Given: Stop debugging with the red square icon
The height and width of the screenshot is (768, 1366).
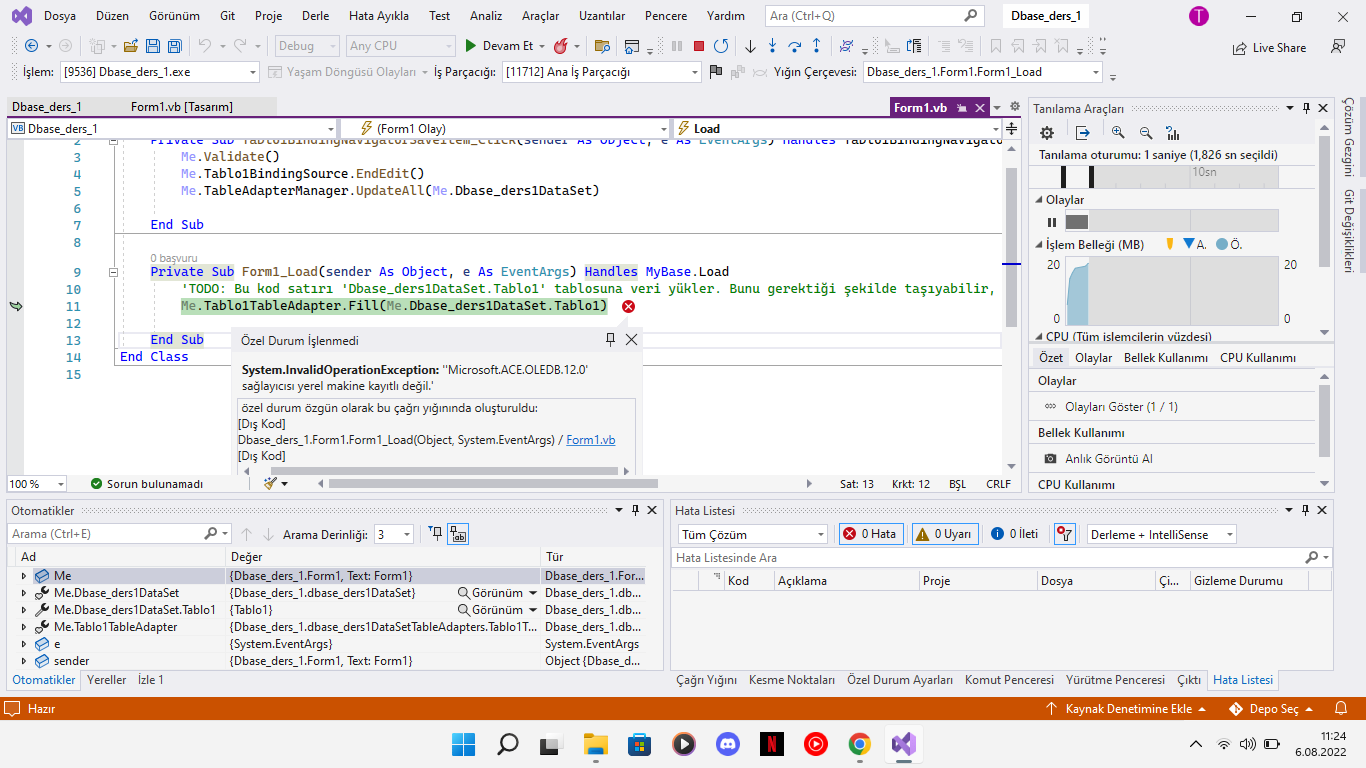Looking at the screenshot, I should click(699, 46).
